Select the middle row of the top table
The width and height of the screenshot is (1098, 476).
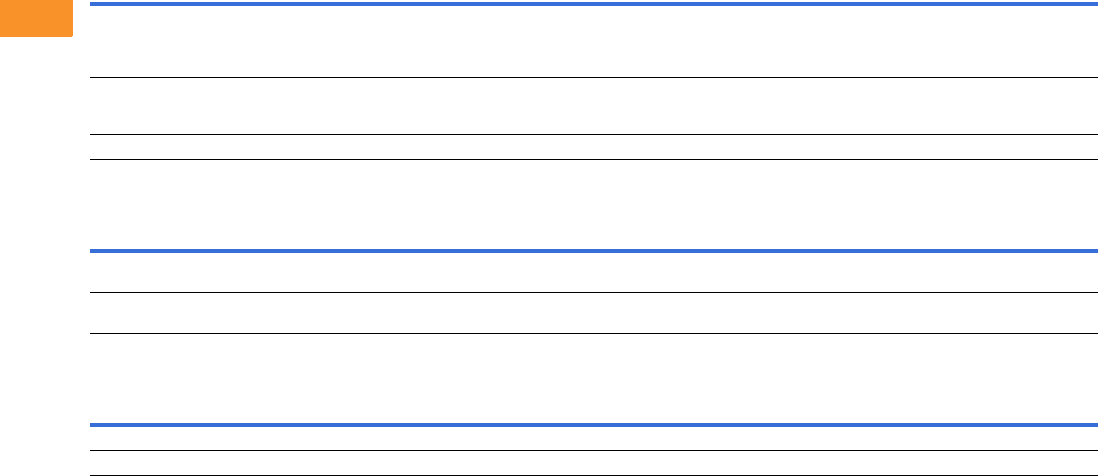pyautogui.click(x=594, y=106)
